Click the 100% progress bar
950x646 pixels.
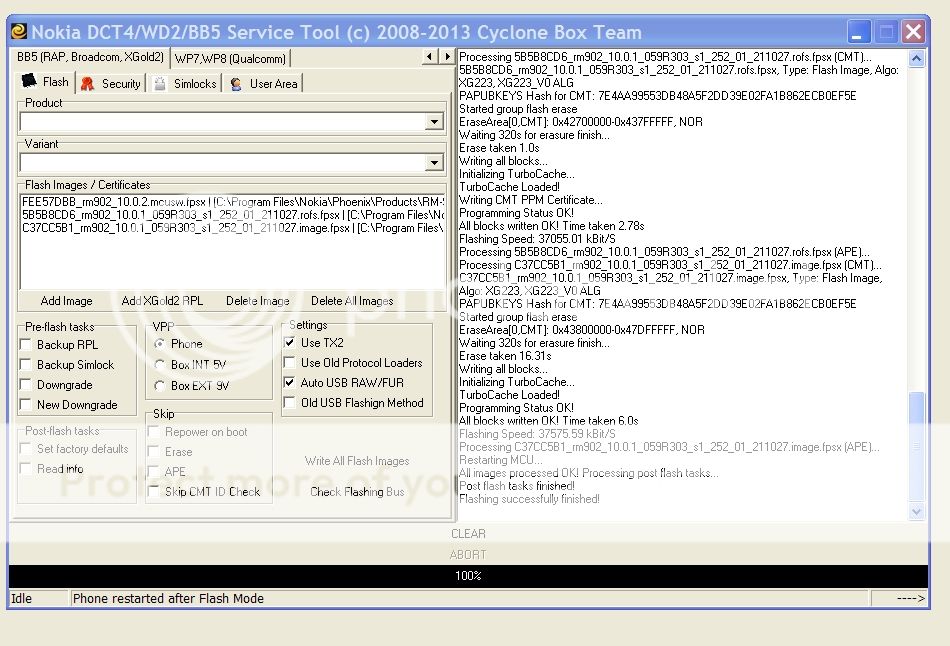click(468, 576)
